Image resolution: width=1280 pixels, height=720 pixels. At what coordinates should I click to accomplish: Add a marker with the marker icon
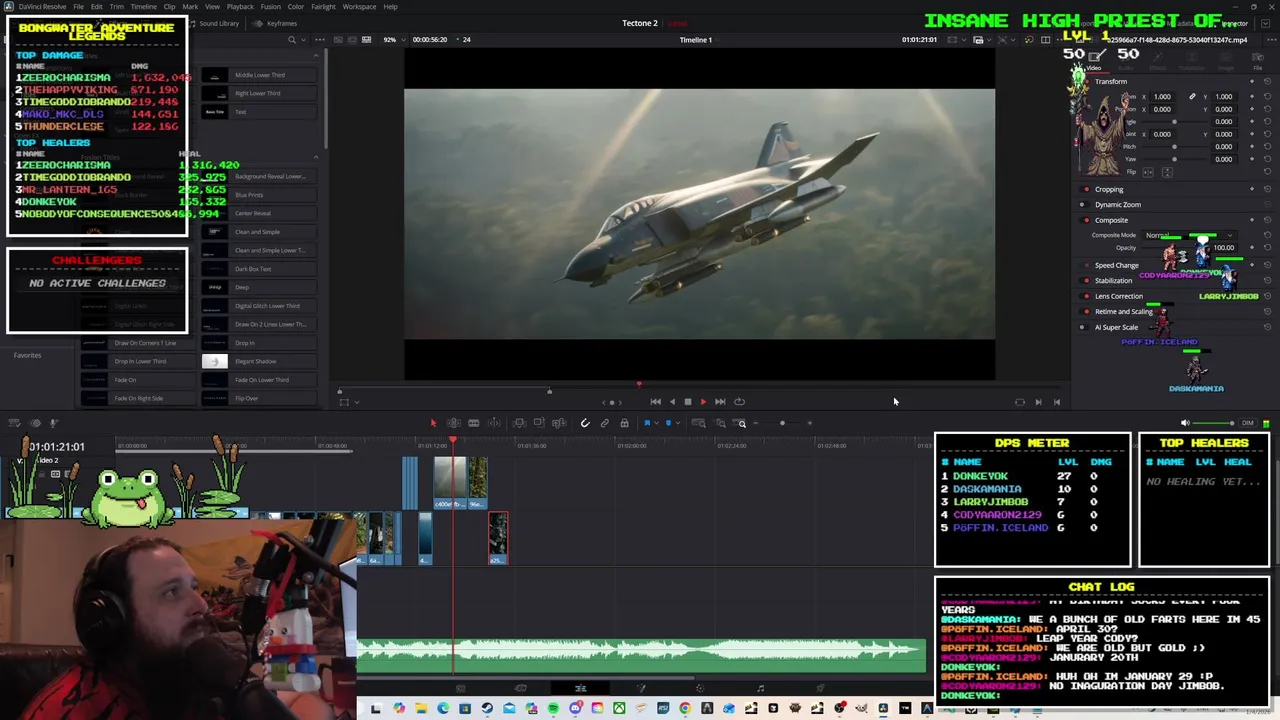point(668,423)
